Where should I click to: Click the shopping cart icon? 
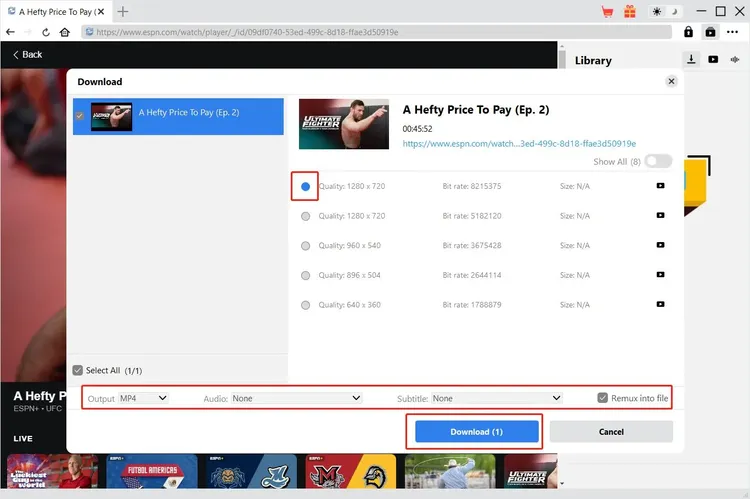tap(607, 12)
